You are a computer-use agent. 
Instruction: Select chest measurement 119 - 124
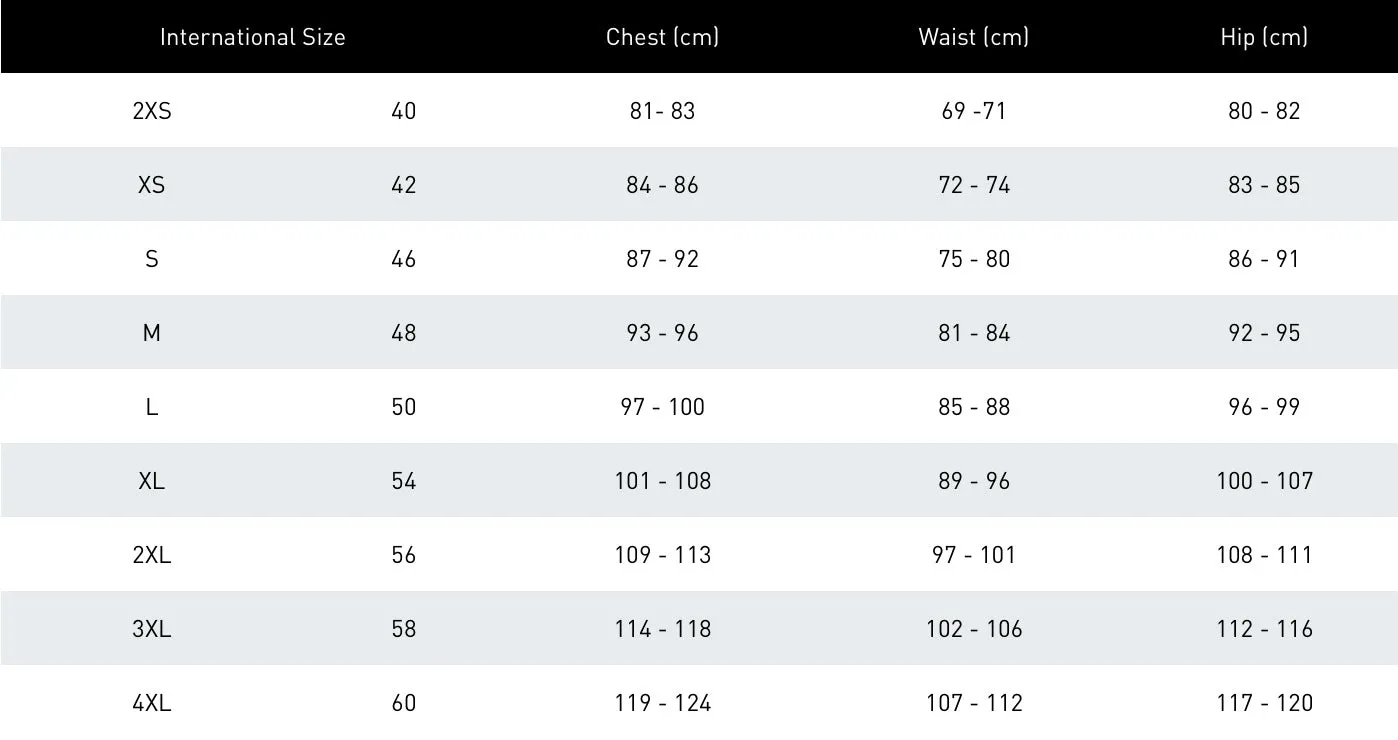(662, 703)
